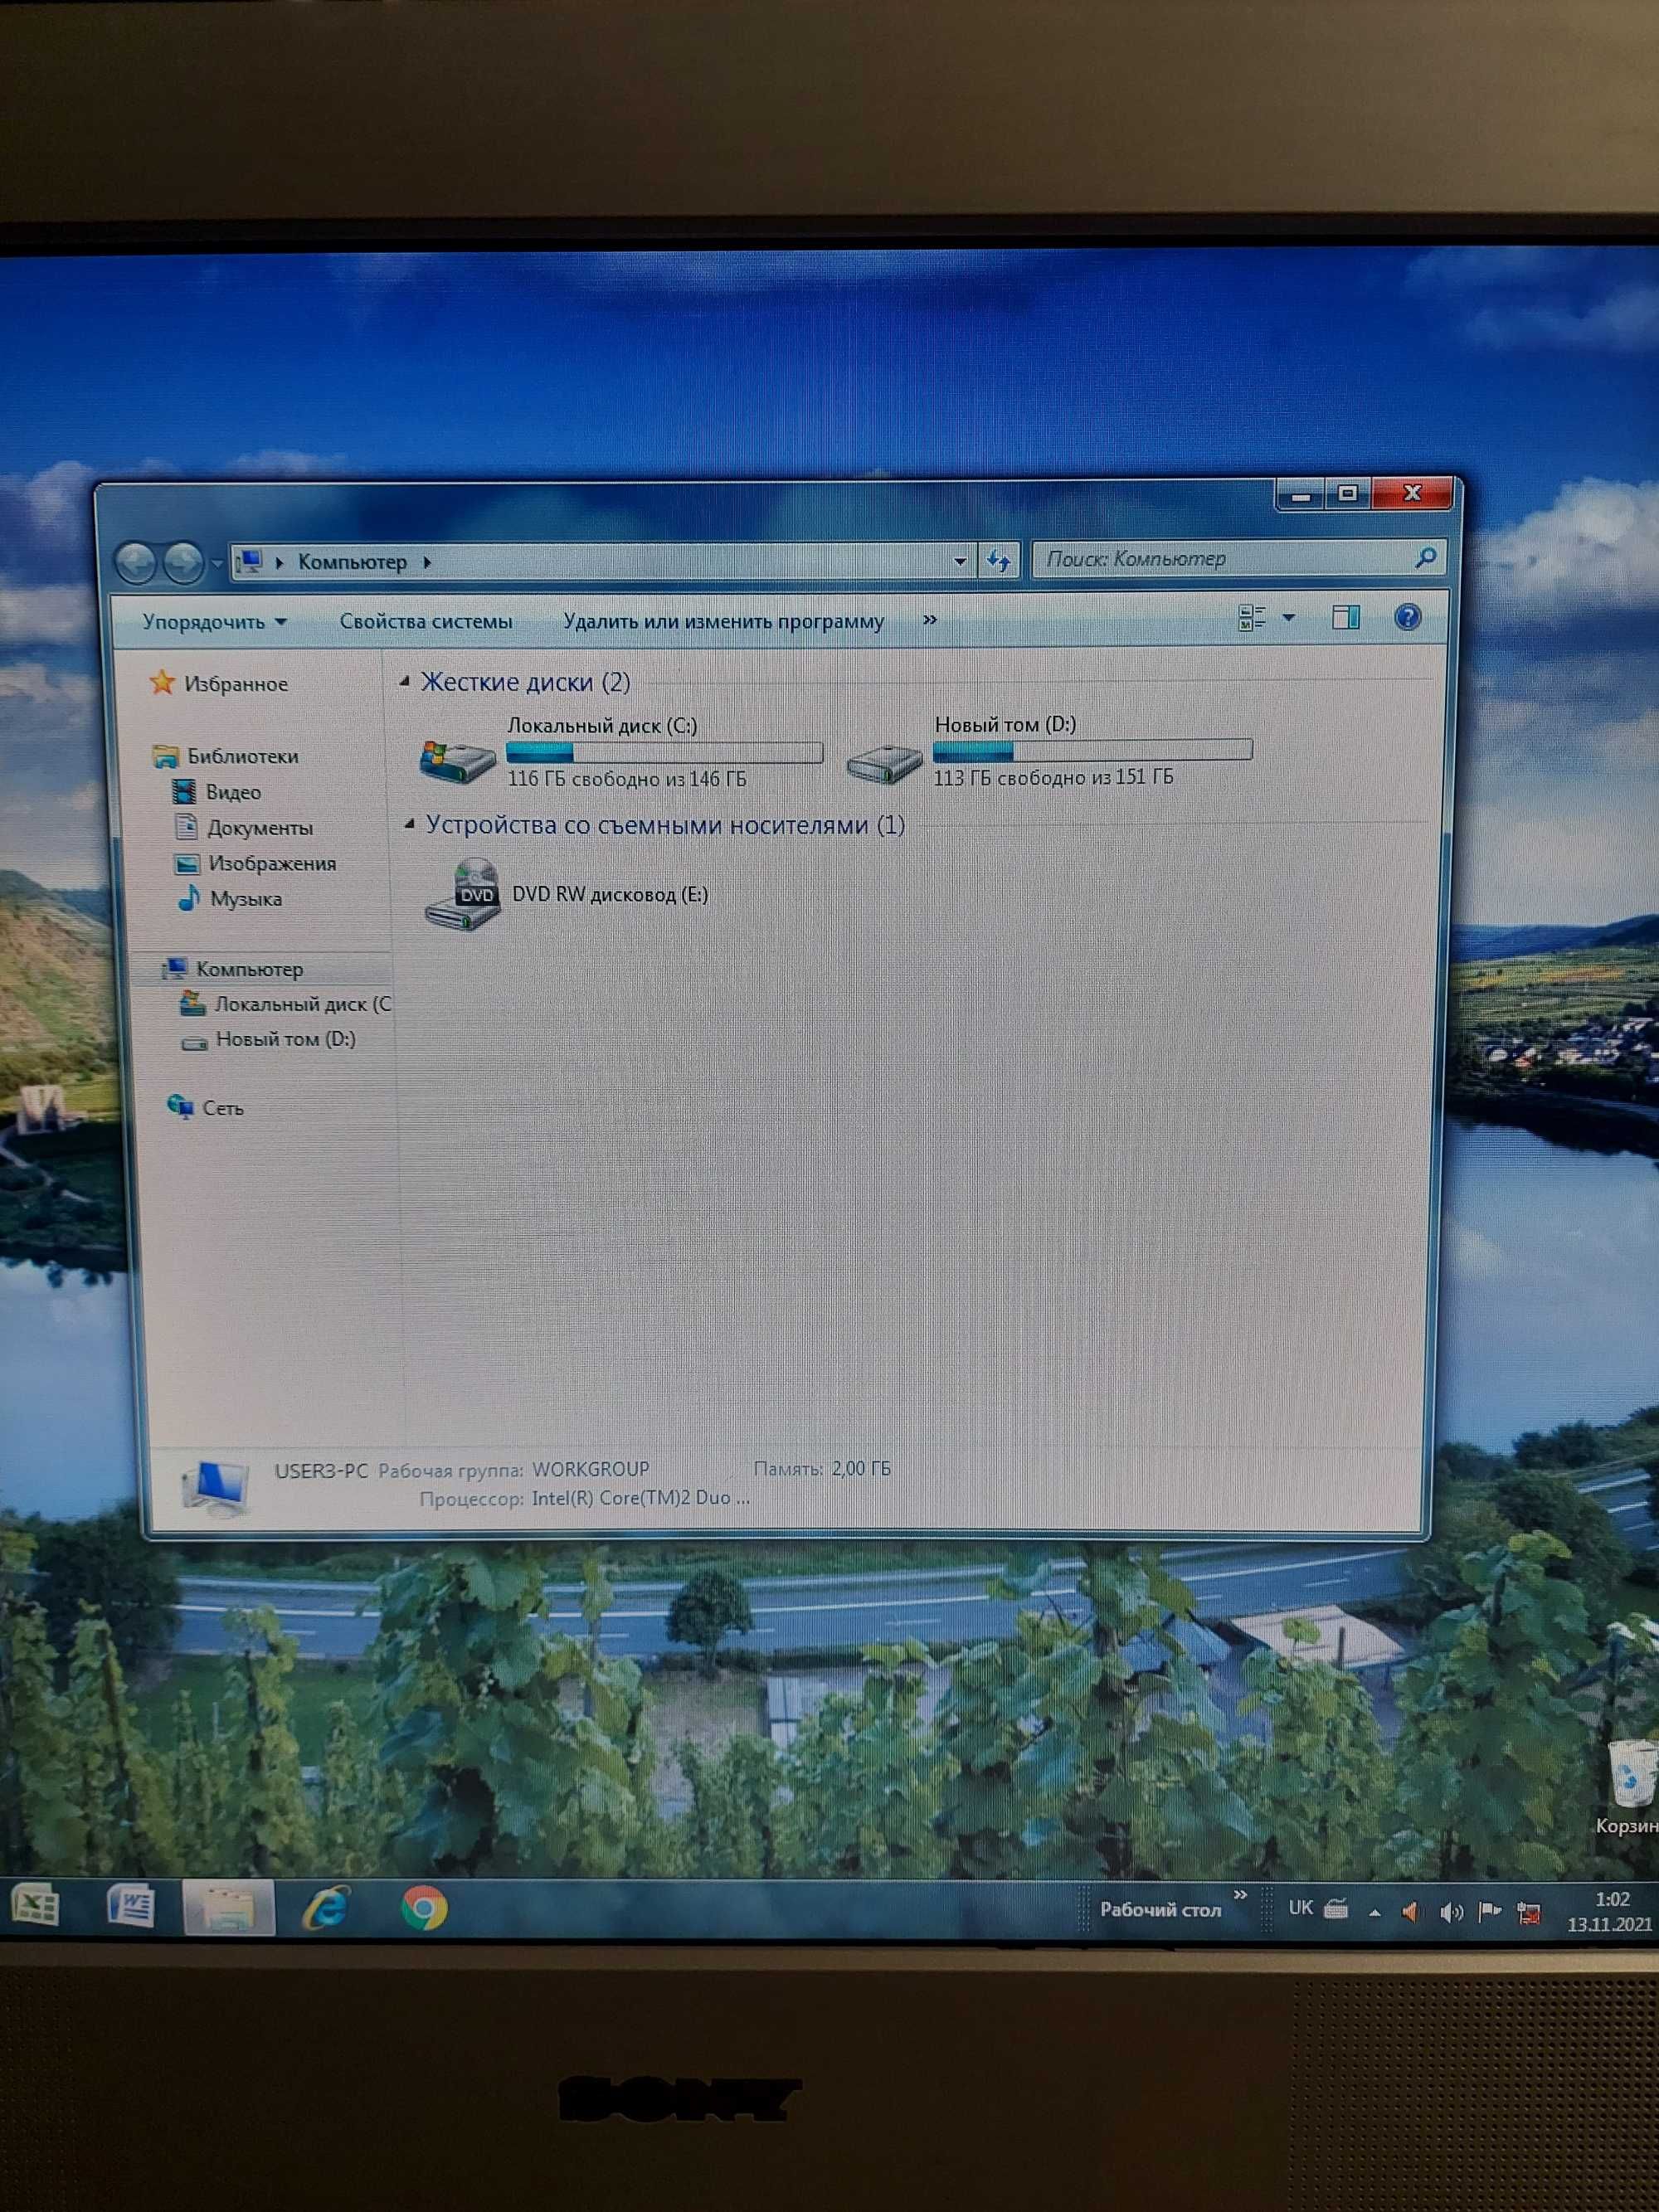Click the search magnifier icon
Viewport: 1659px width, 2212px height.
point(1426,558)
